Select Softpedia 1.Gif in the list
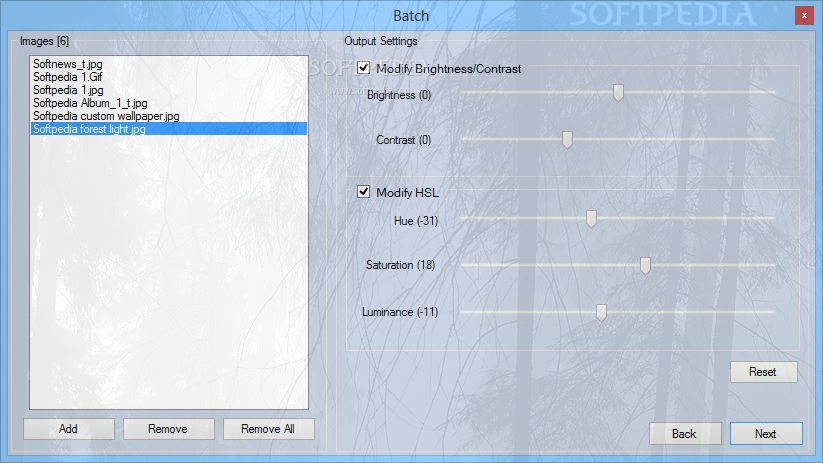This screenshot has width=823, height=463. (168, 77)
